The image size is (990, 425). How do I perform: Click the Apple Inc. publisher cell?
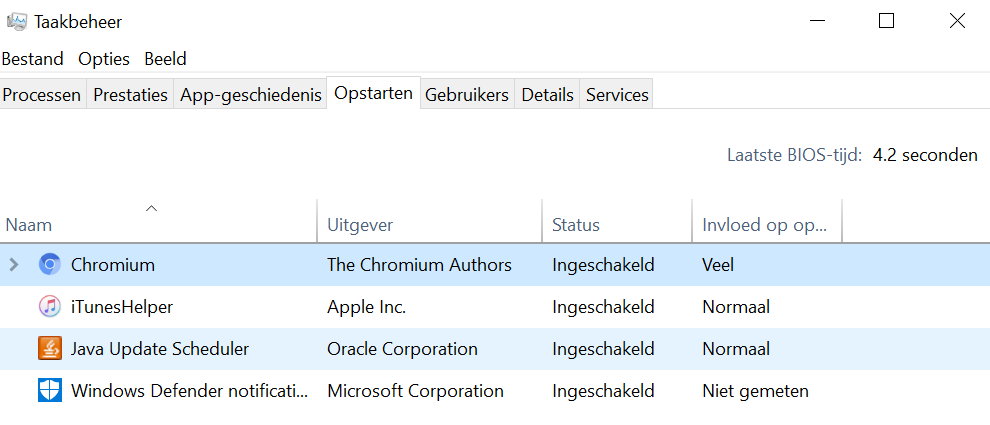coord(366,307)
